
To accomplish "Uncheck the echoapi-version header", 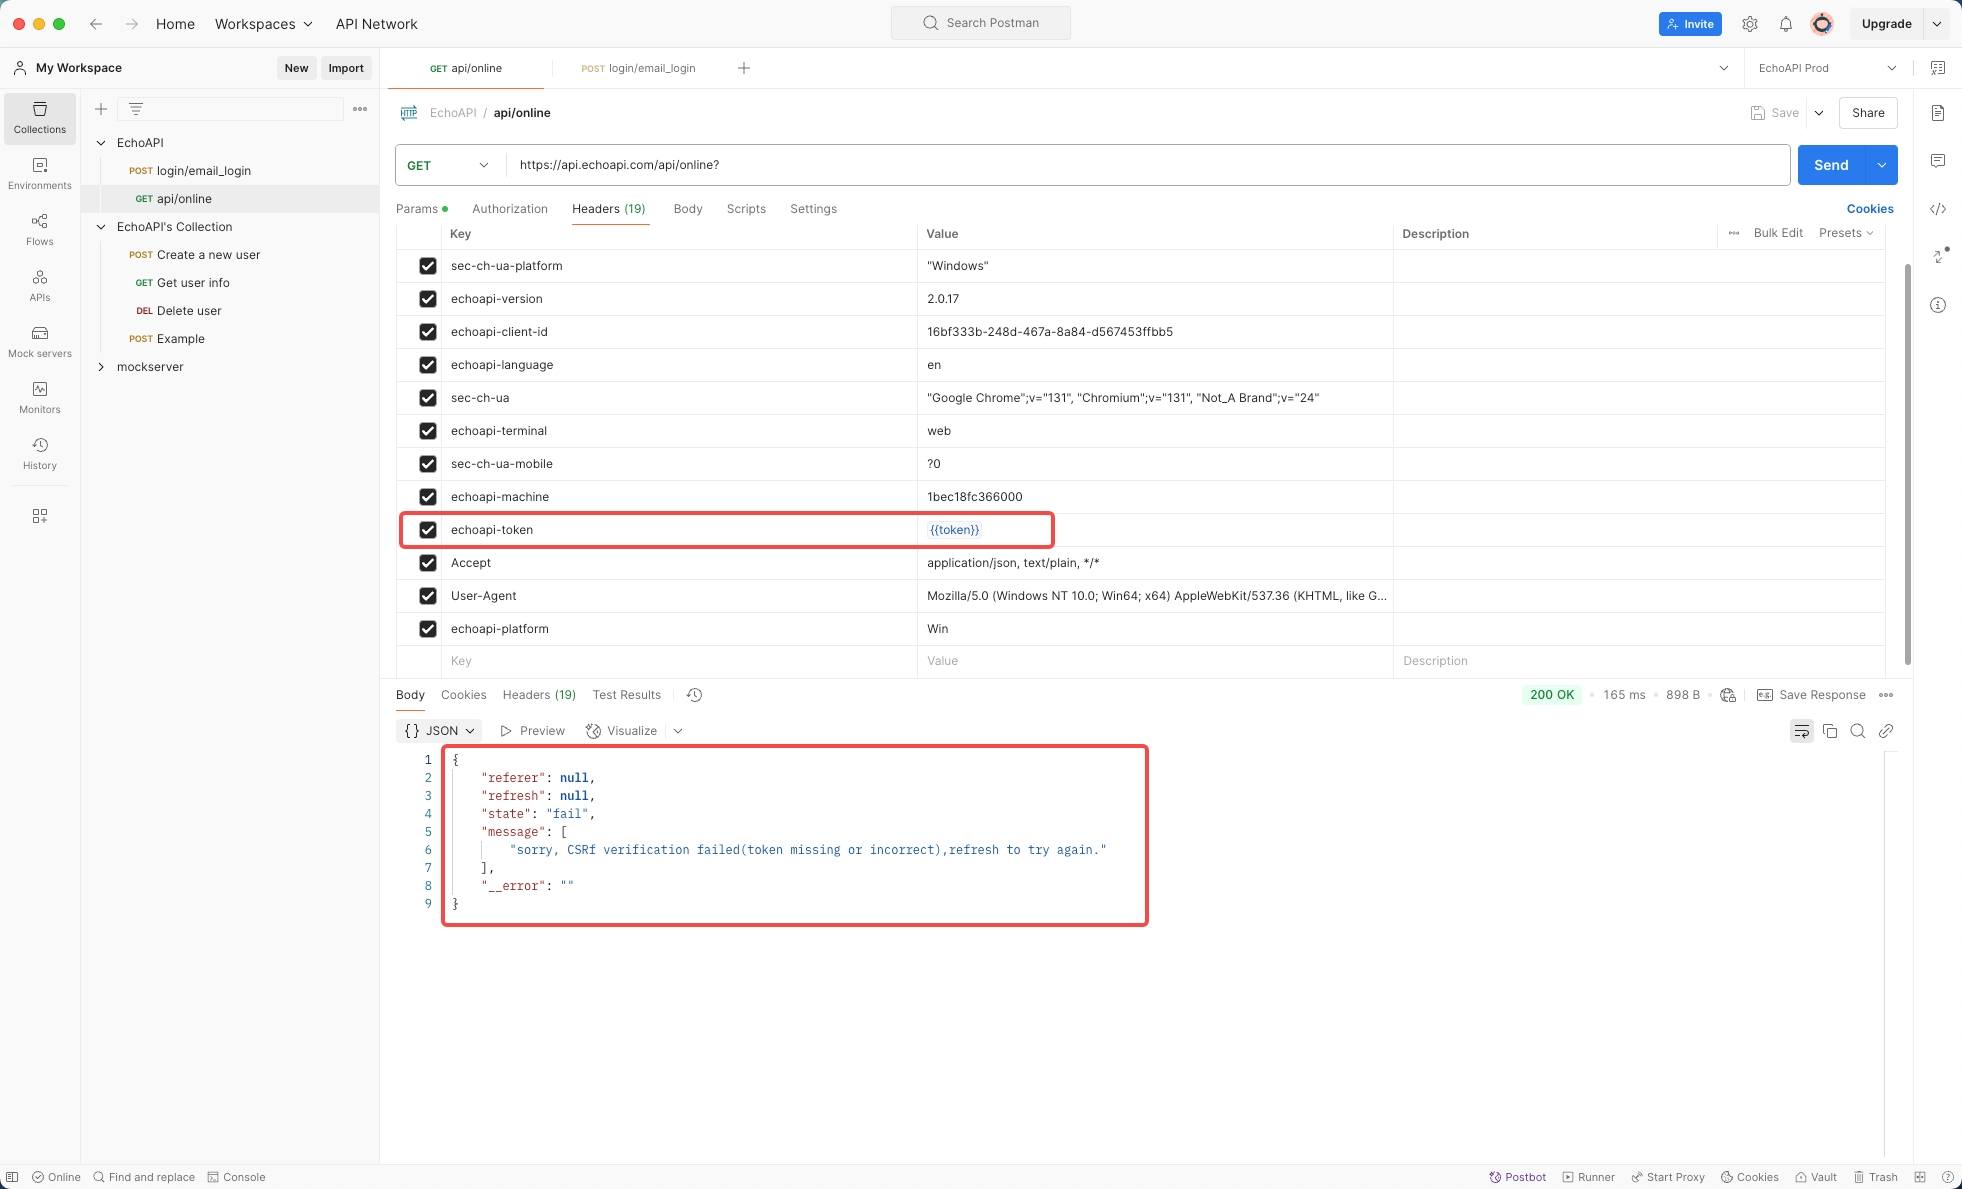I will click(428, 299).
